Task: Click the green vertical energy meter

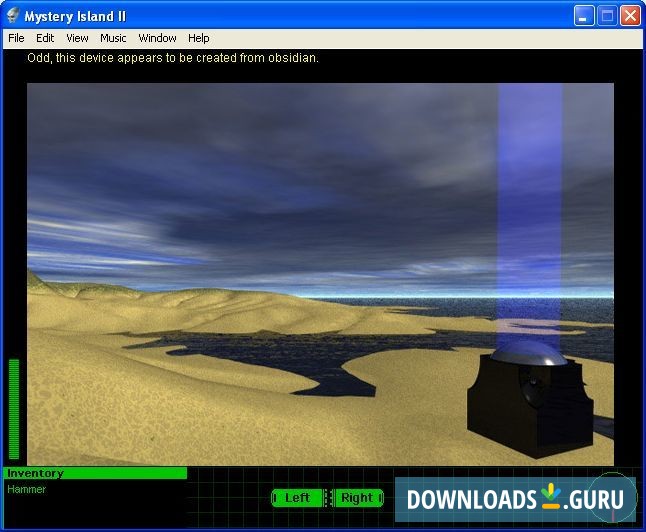Action: pyautogui.click(x=14, y=409)
